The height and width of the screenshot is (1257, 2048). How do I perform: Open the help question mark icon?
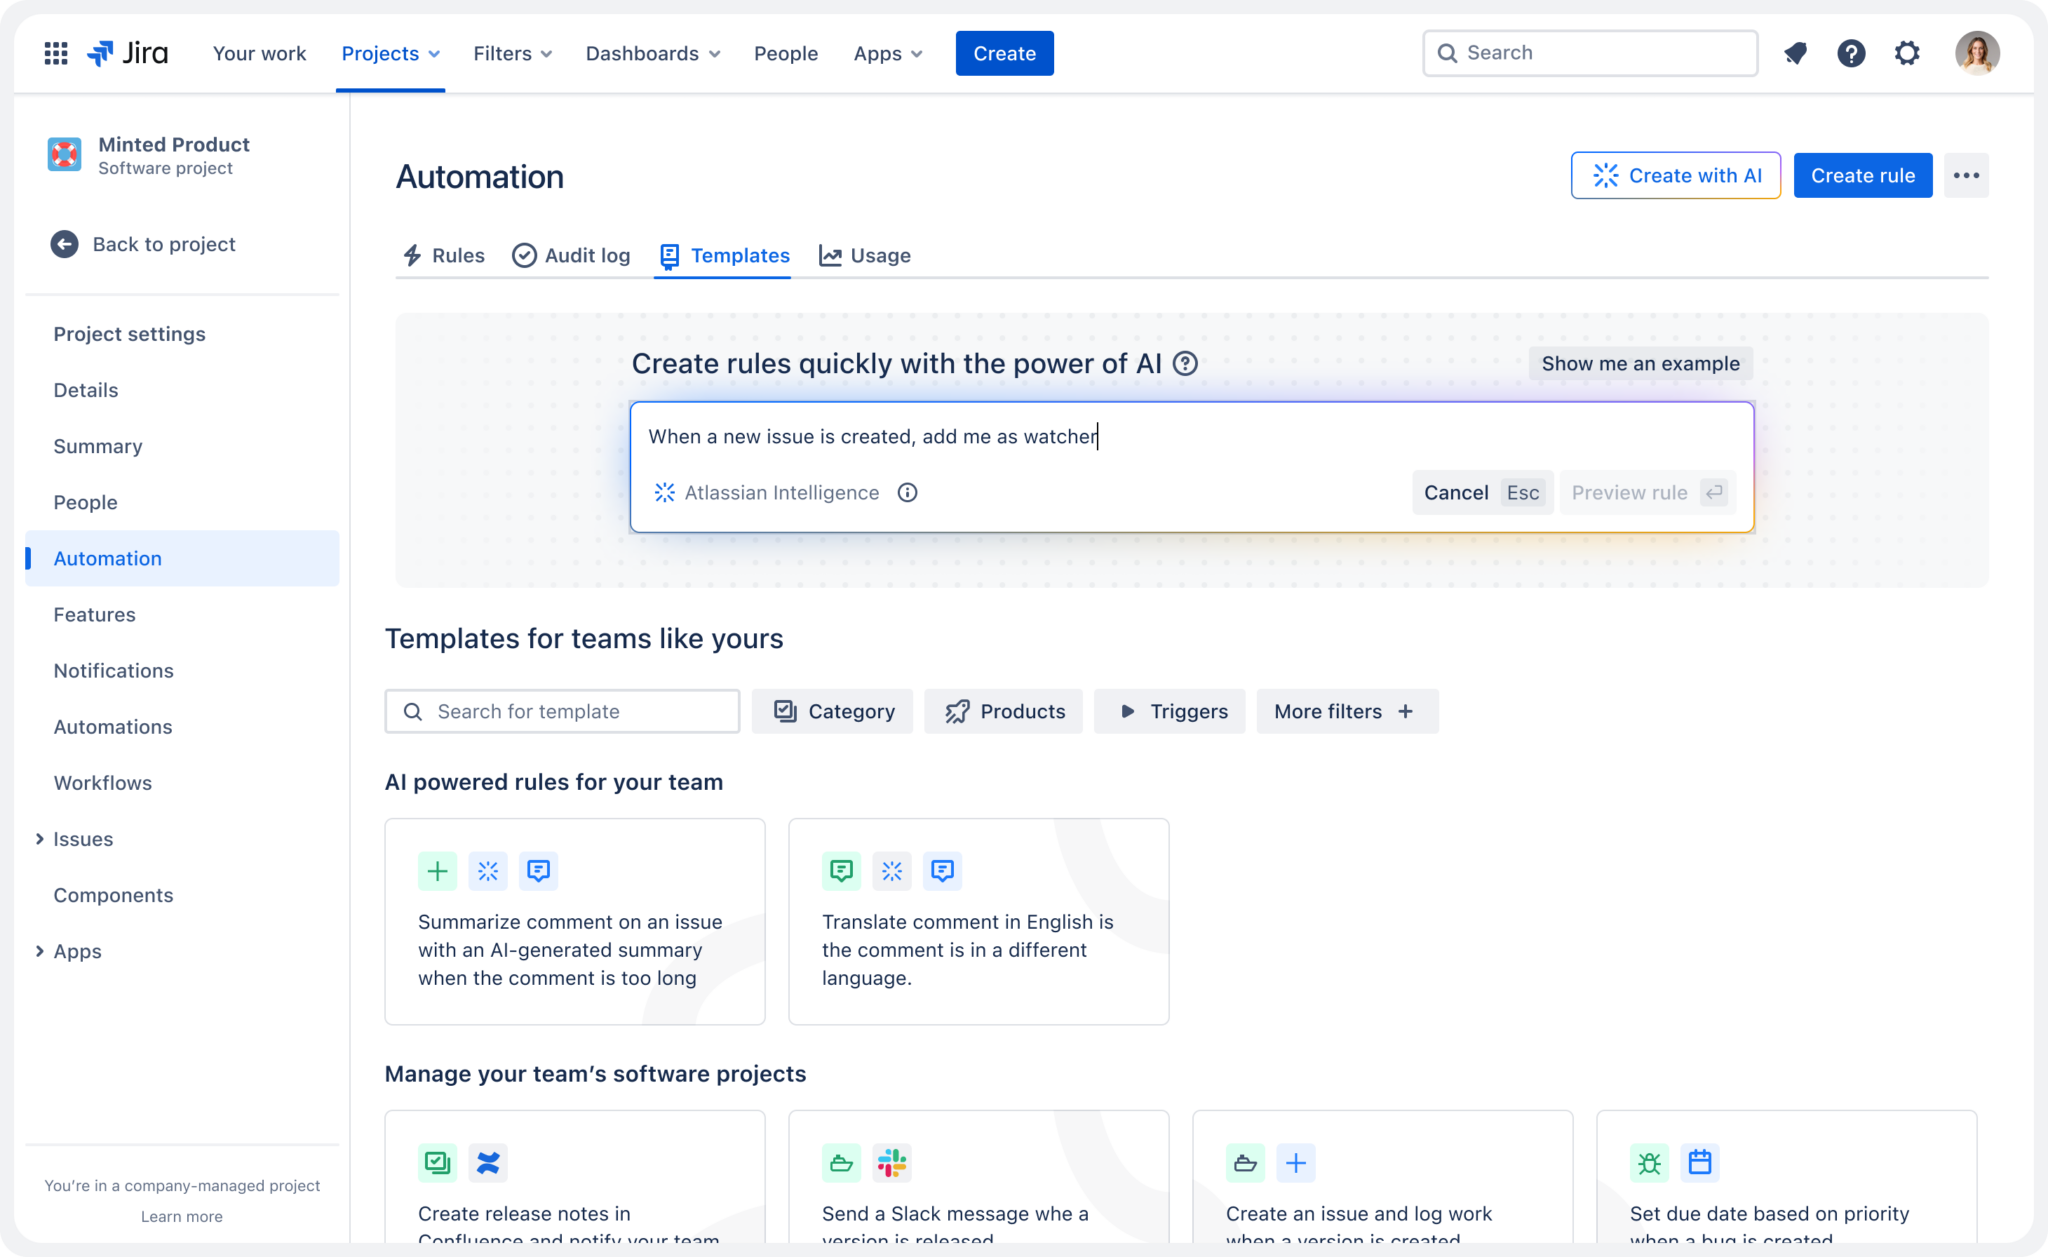point(1851,53)
